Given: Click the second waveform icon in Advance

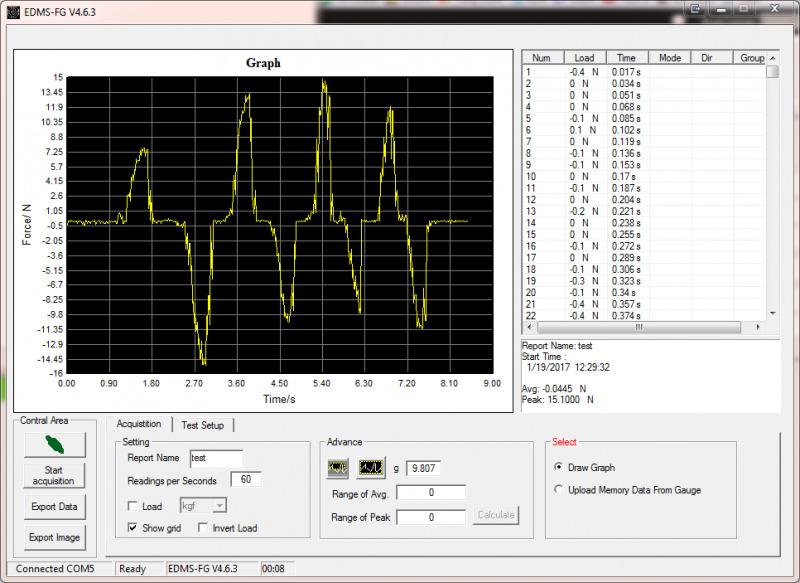Looking at the screenshot, I should pyautogui.click(x=371, y=467).
